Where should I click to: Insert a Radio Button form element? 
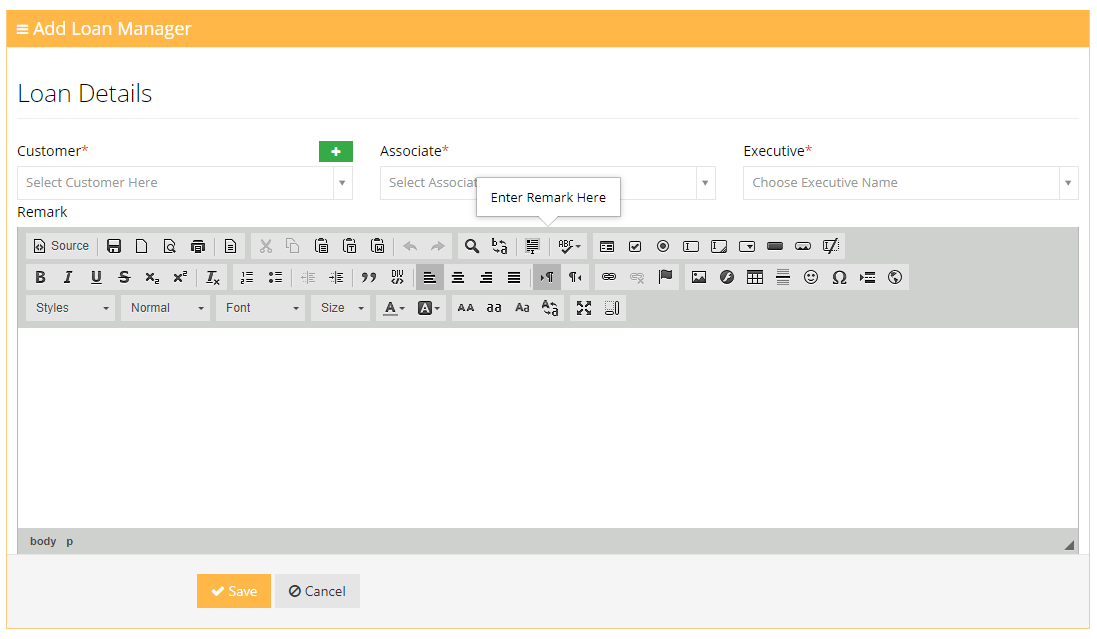pyautogui.click(x=663, y=246)
